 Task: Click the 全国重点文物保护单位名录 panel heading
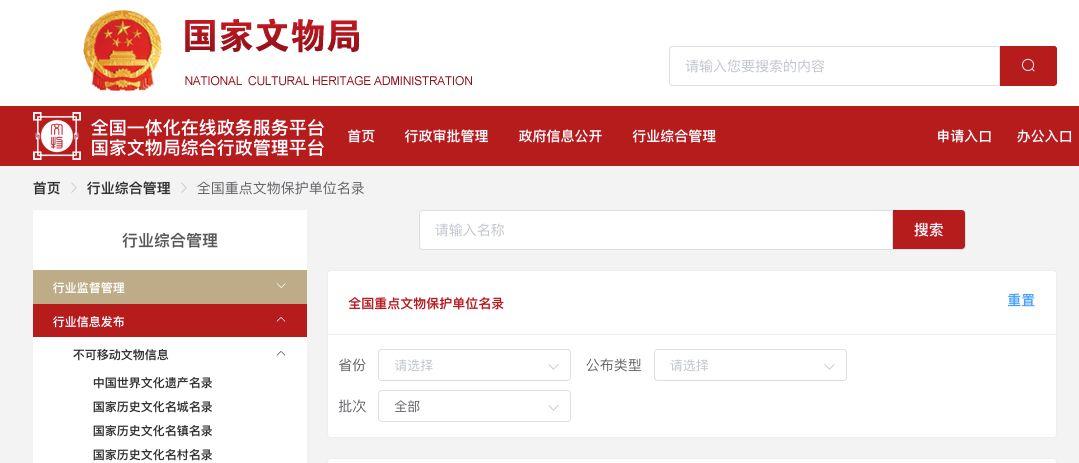pos(426,303)
